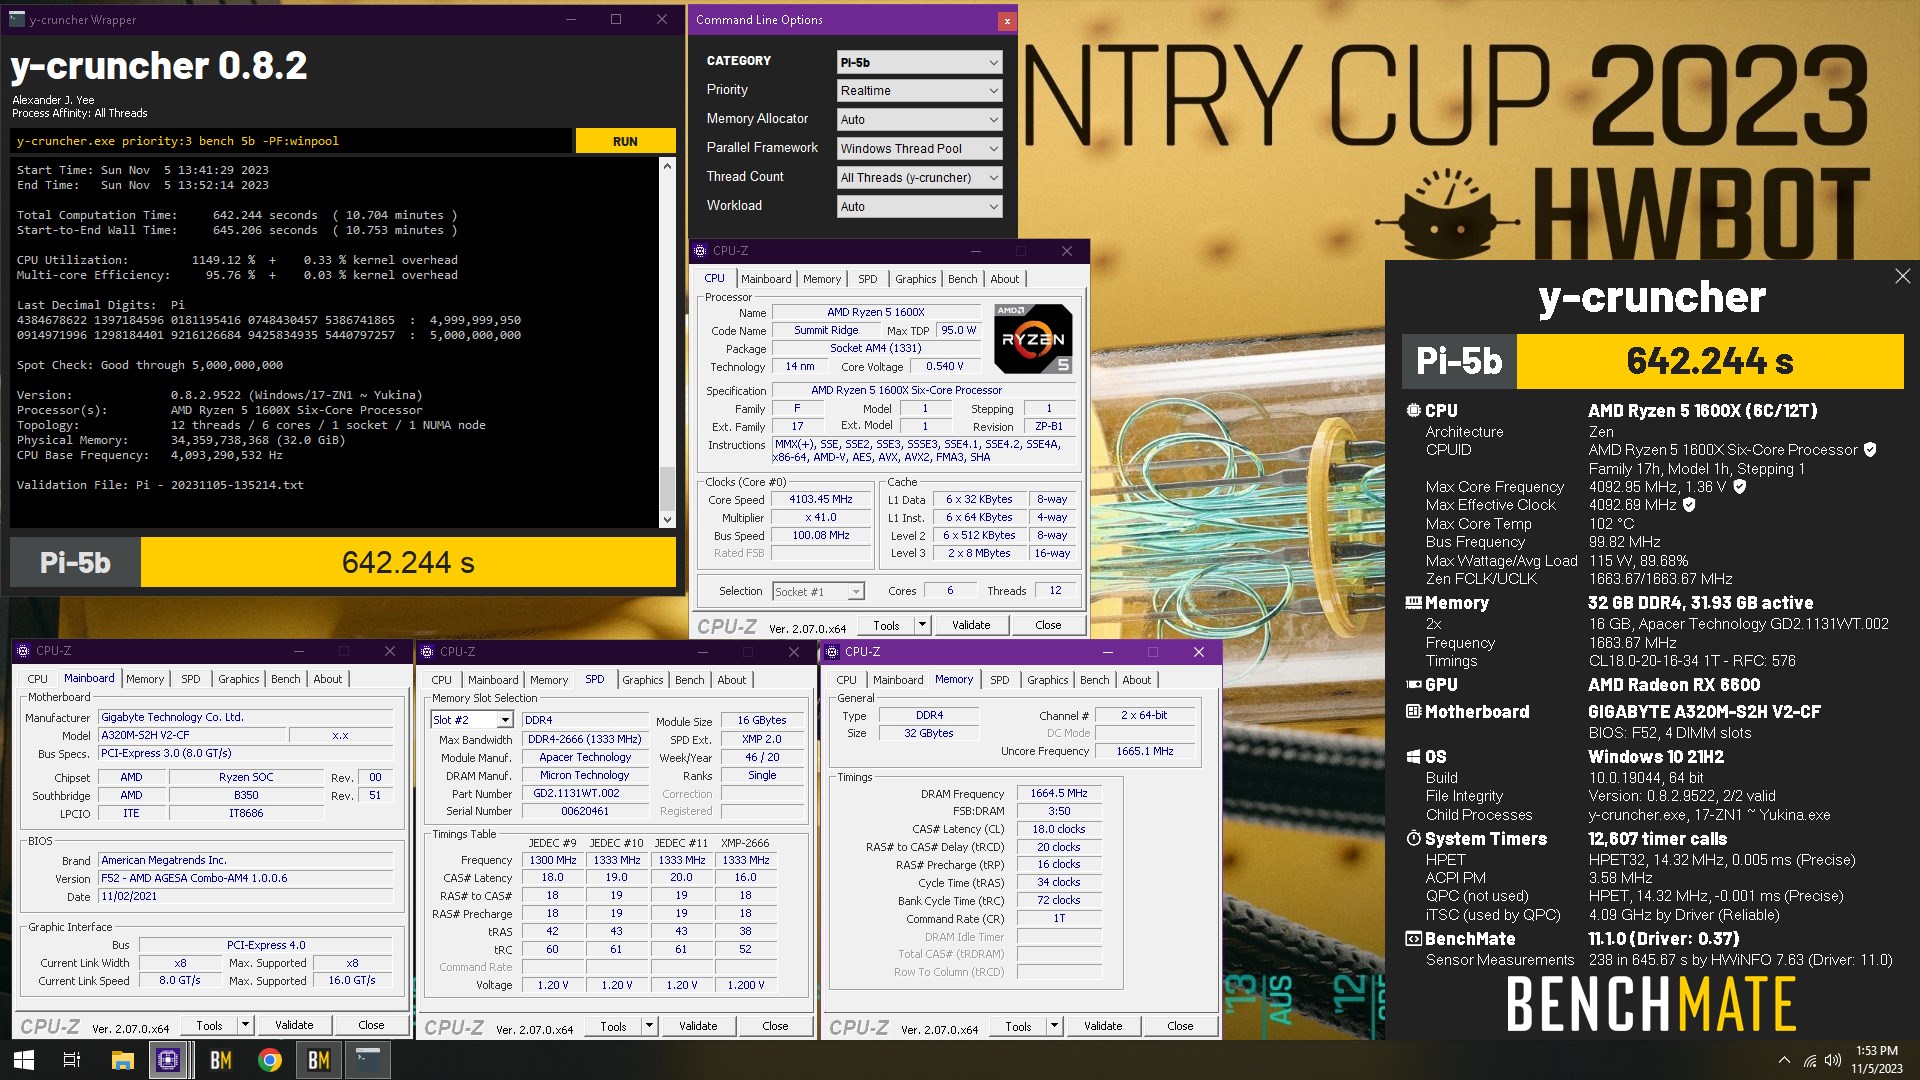Click Validate in top CPU-Z window
1920x1080 pixels.
coord(971,625)
